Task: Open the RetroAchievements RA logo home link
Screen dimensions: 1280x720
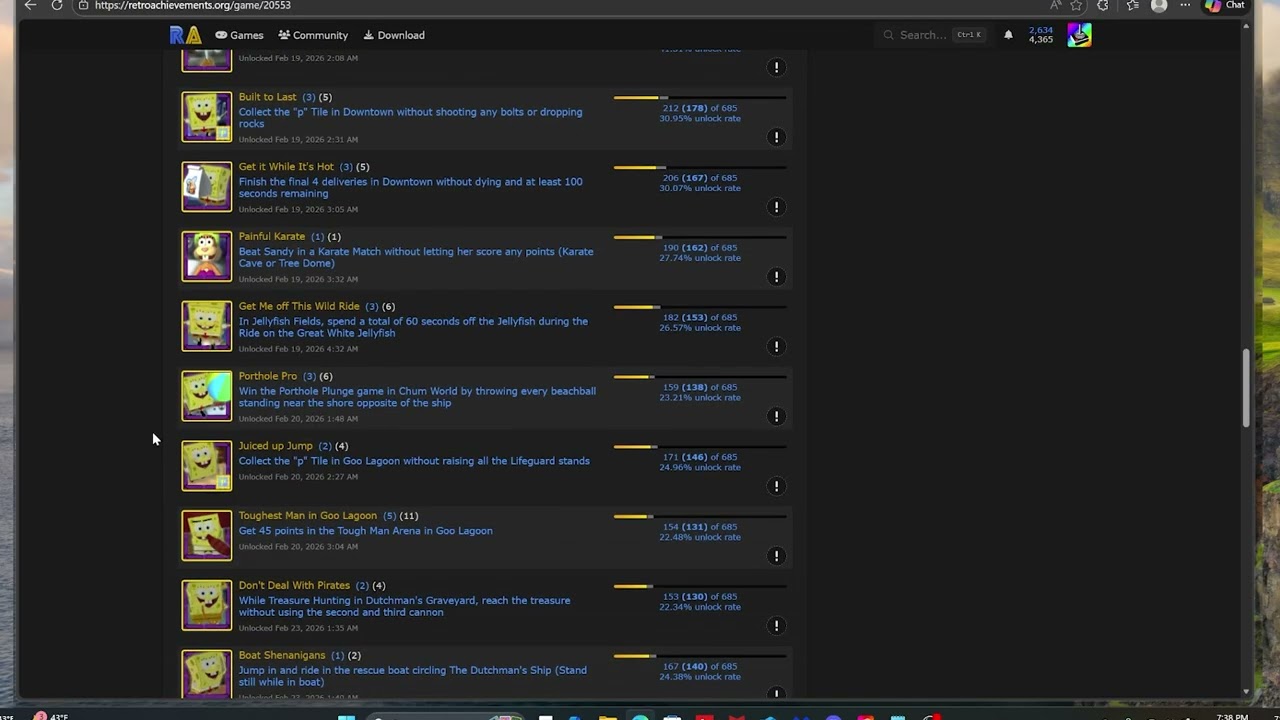Action: pyautogui.click(x=185, y=35)
